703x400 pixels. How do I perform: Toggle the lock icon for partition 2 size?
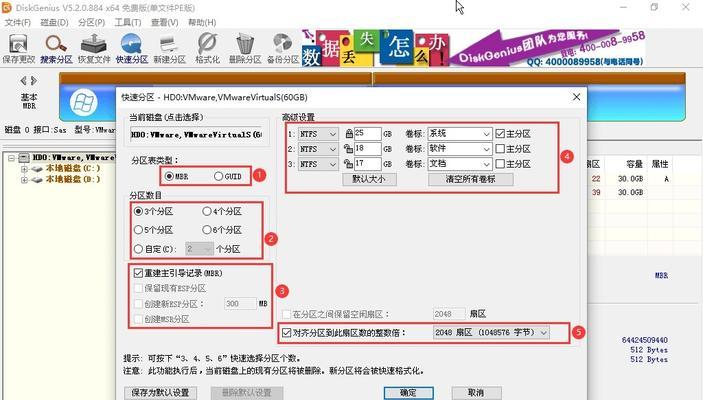coord(348,149)
